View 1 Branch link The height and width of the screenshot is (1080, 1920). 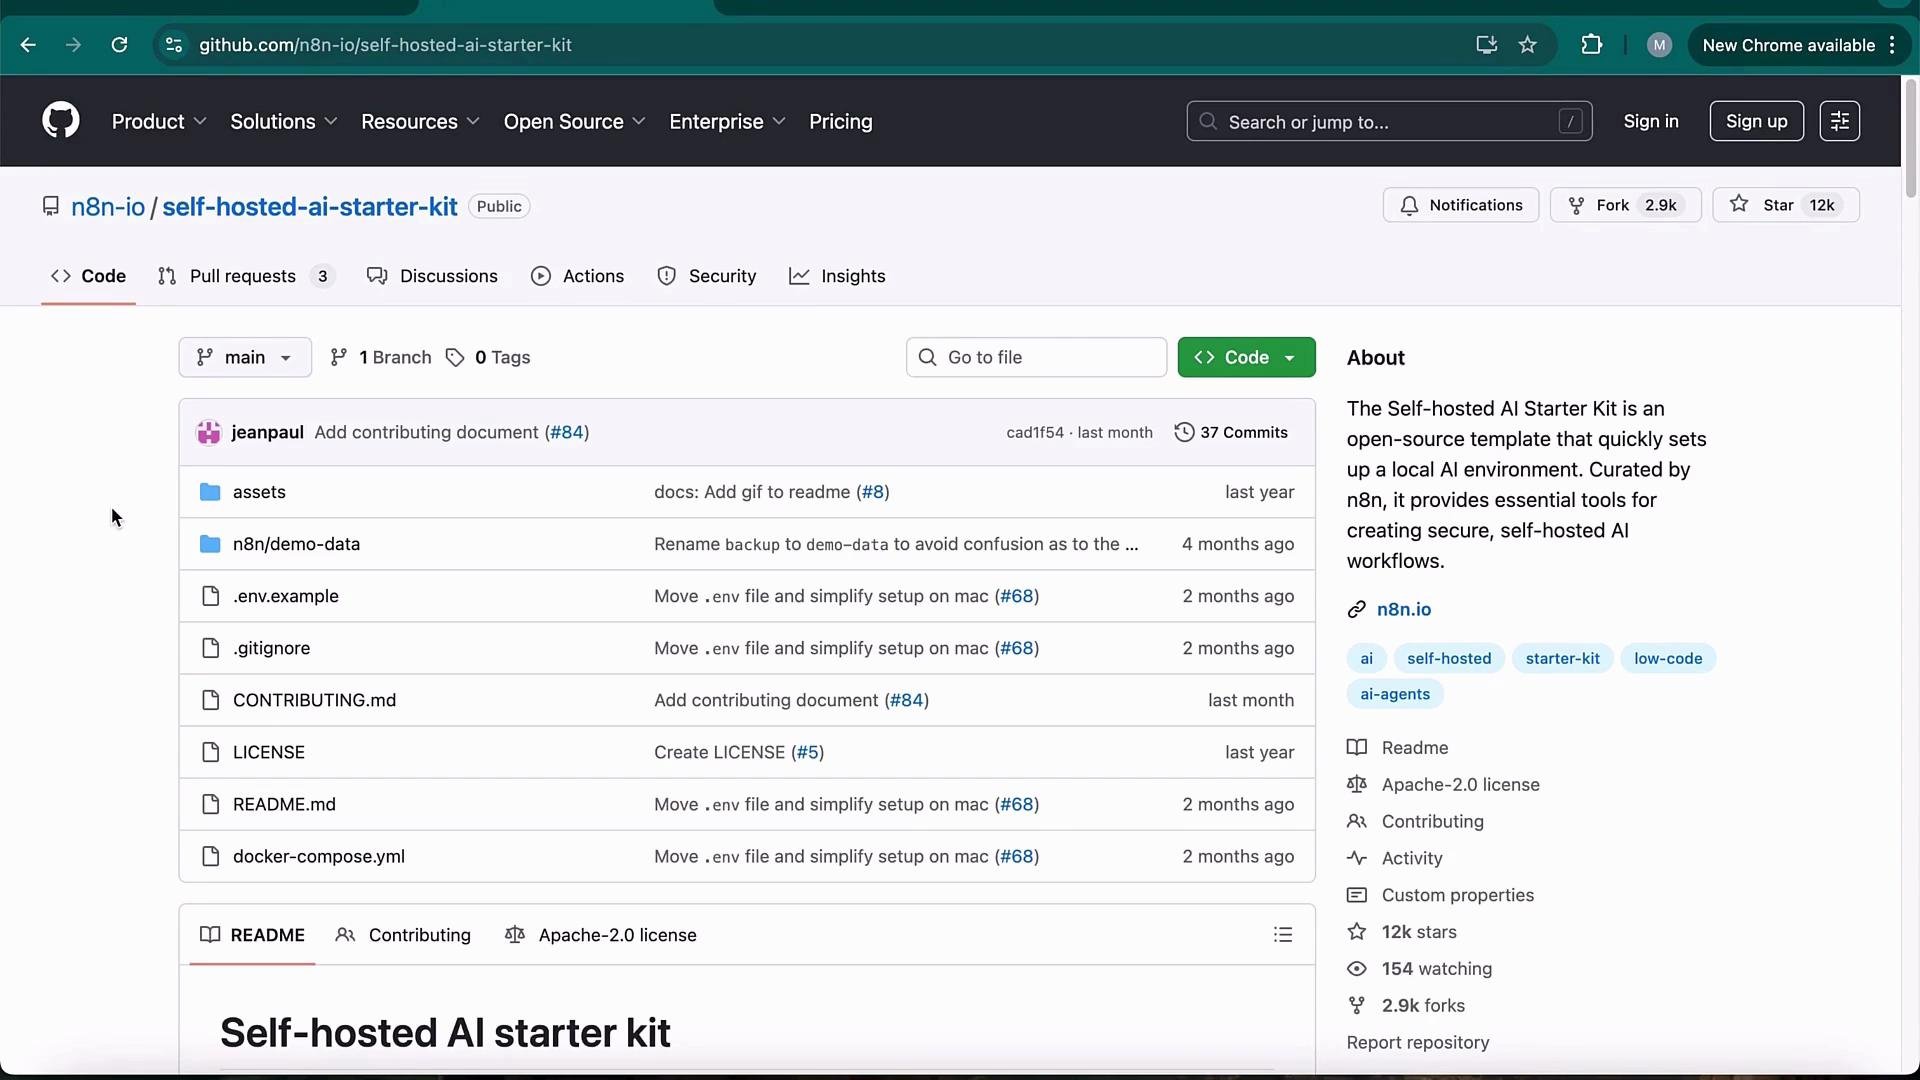pos(380,357)
